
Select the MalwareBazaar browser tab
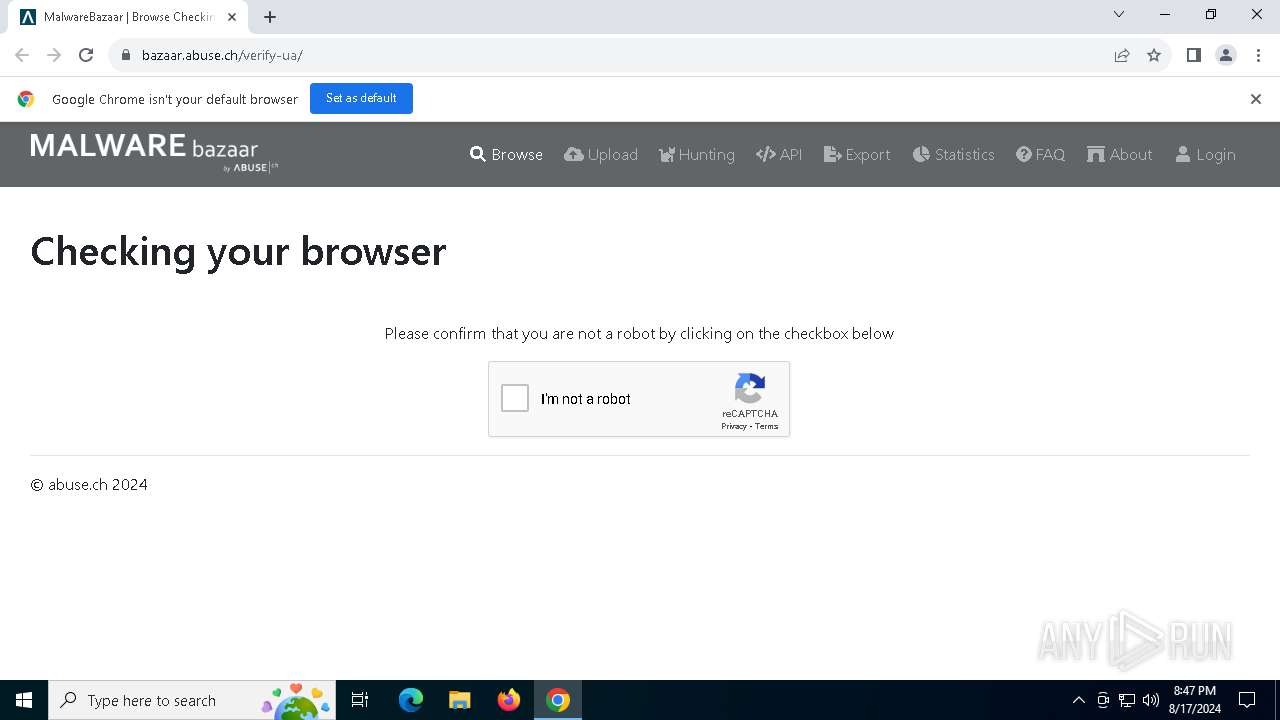(126, 17)
